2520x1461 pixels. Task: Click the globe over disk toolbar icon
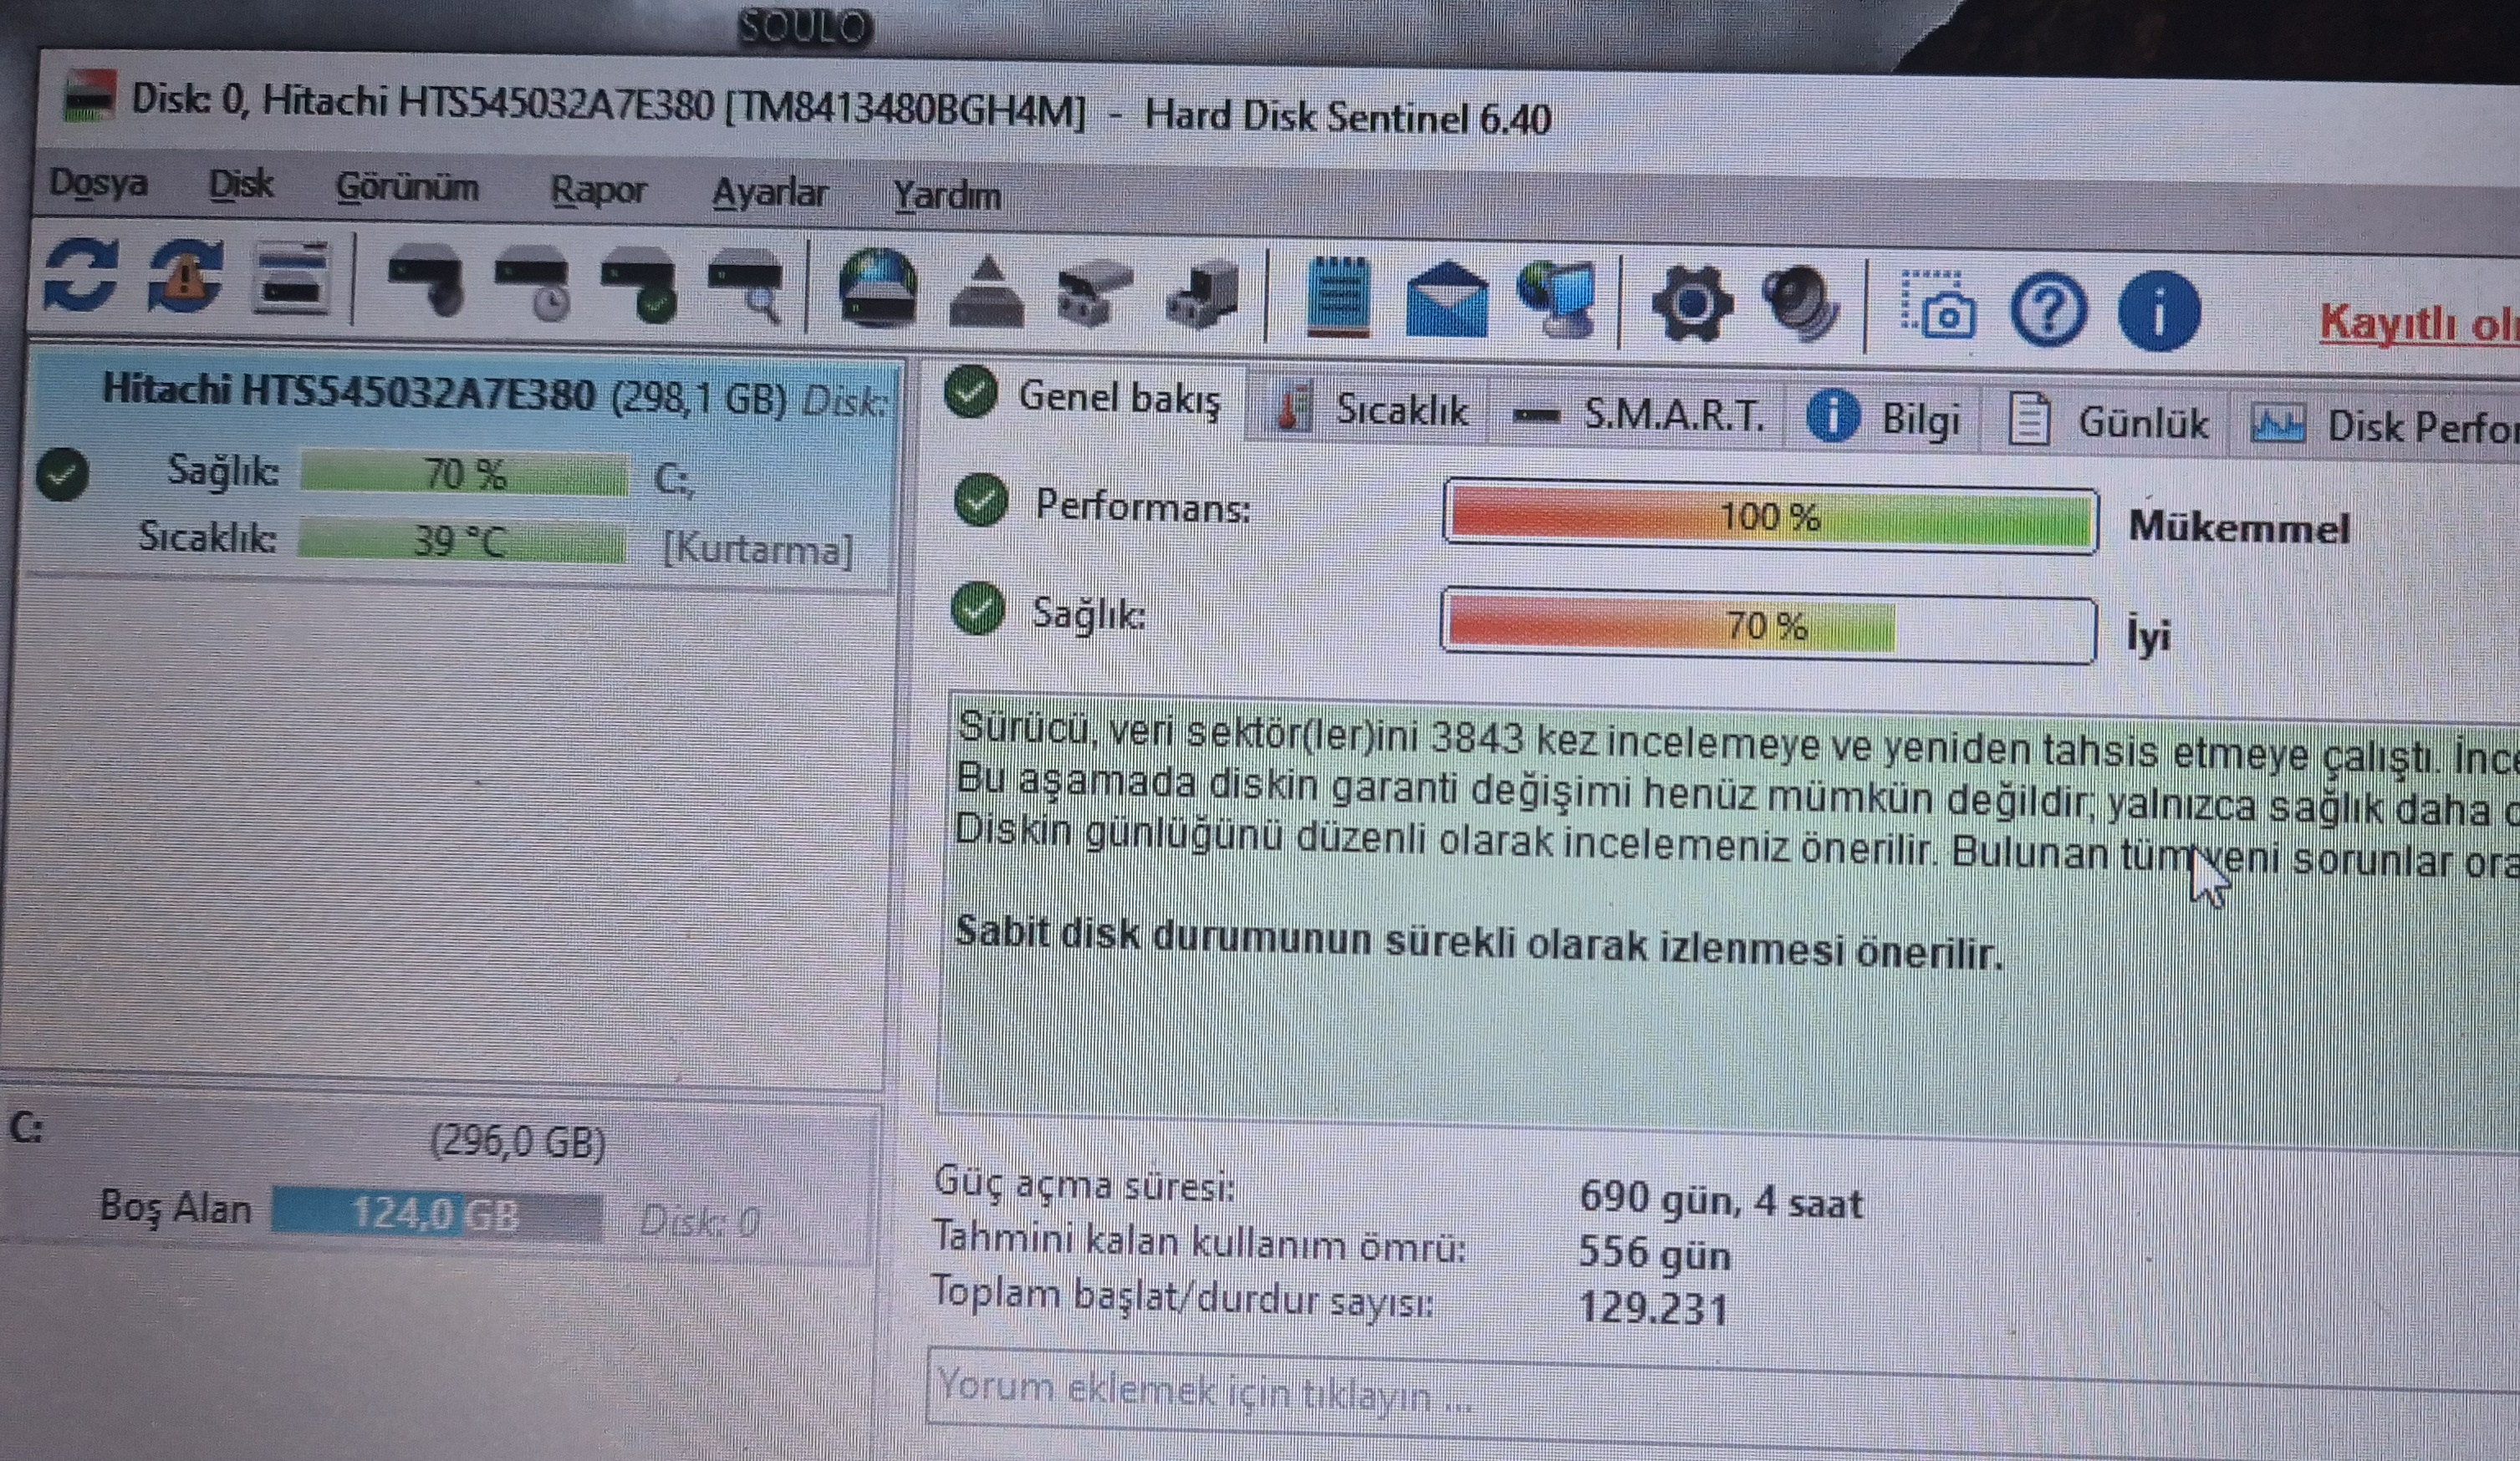point(879,288)
